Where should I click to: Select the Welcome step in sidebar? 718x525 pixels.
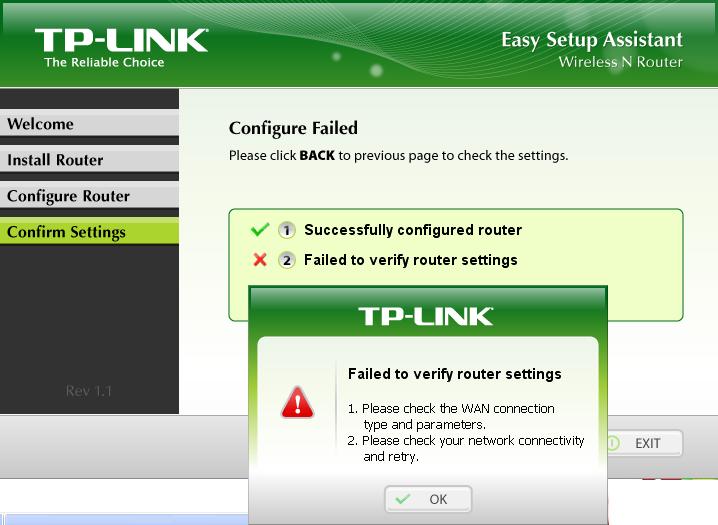pyautogui.click(x=89, y=124)
